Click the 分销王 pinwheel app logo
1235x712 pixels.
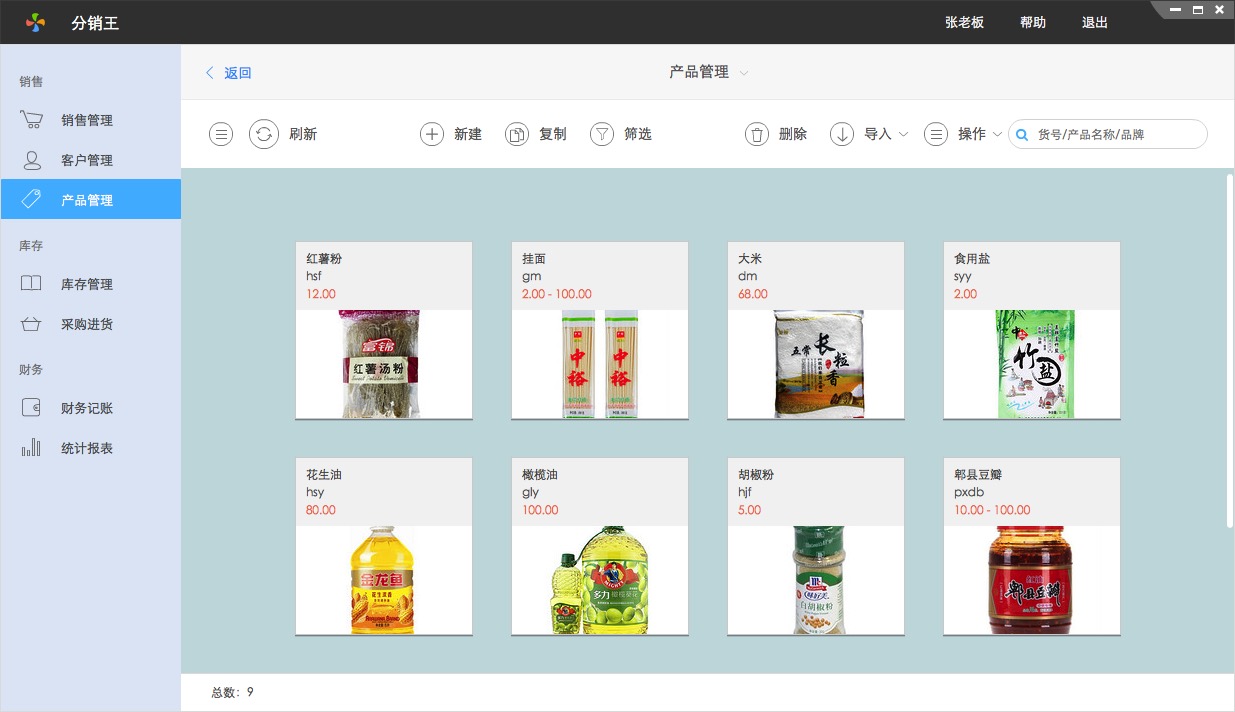click(x=35, y=22)
